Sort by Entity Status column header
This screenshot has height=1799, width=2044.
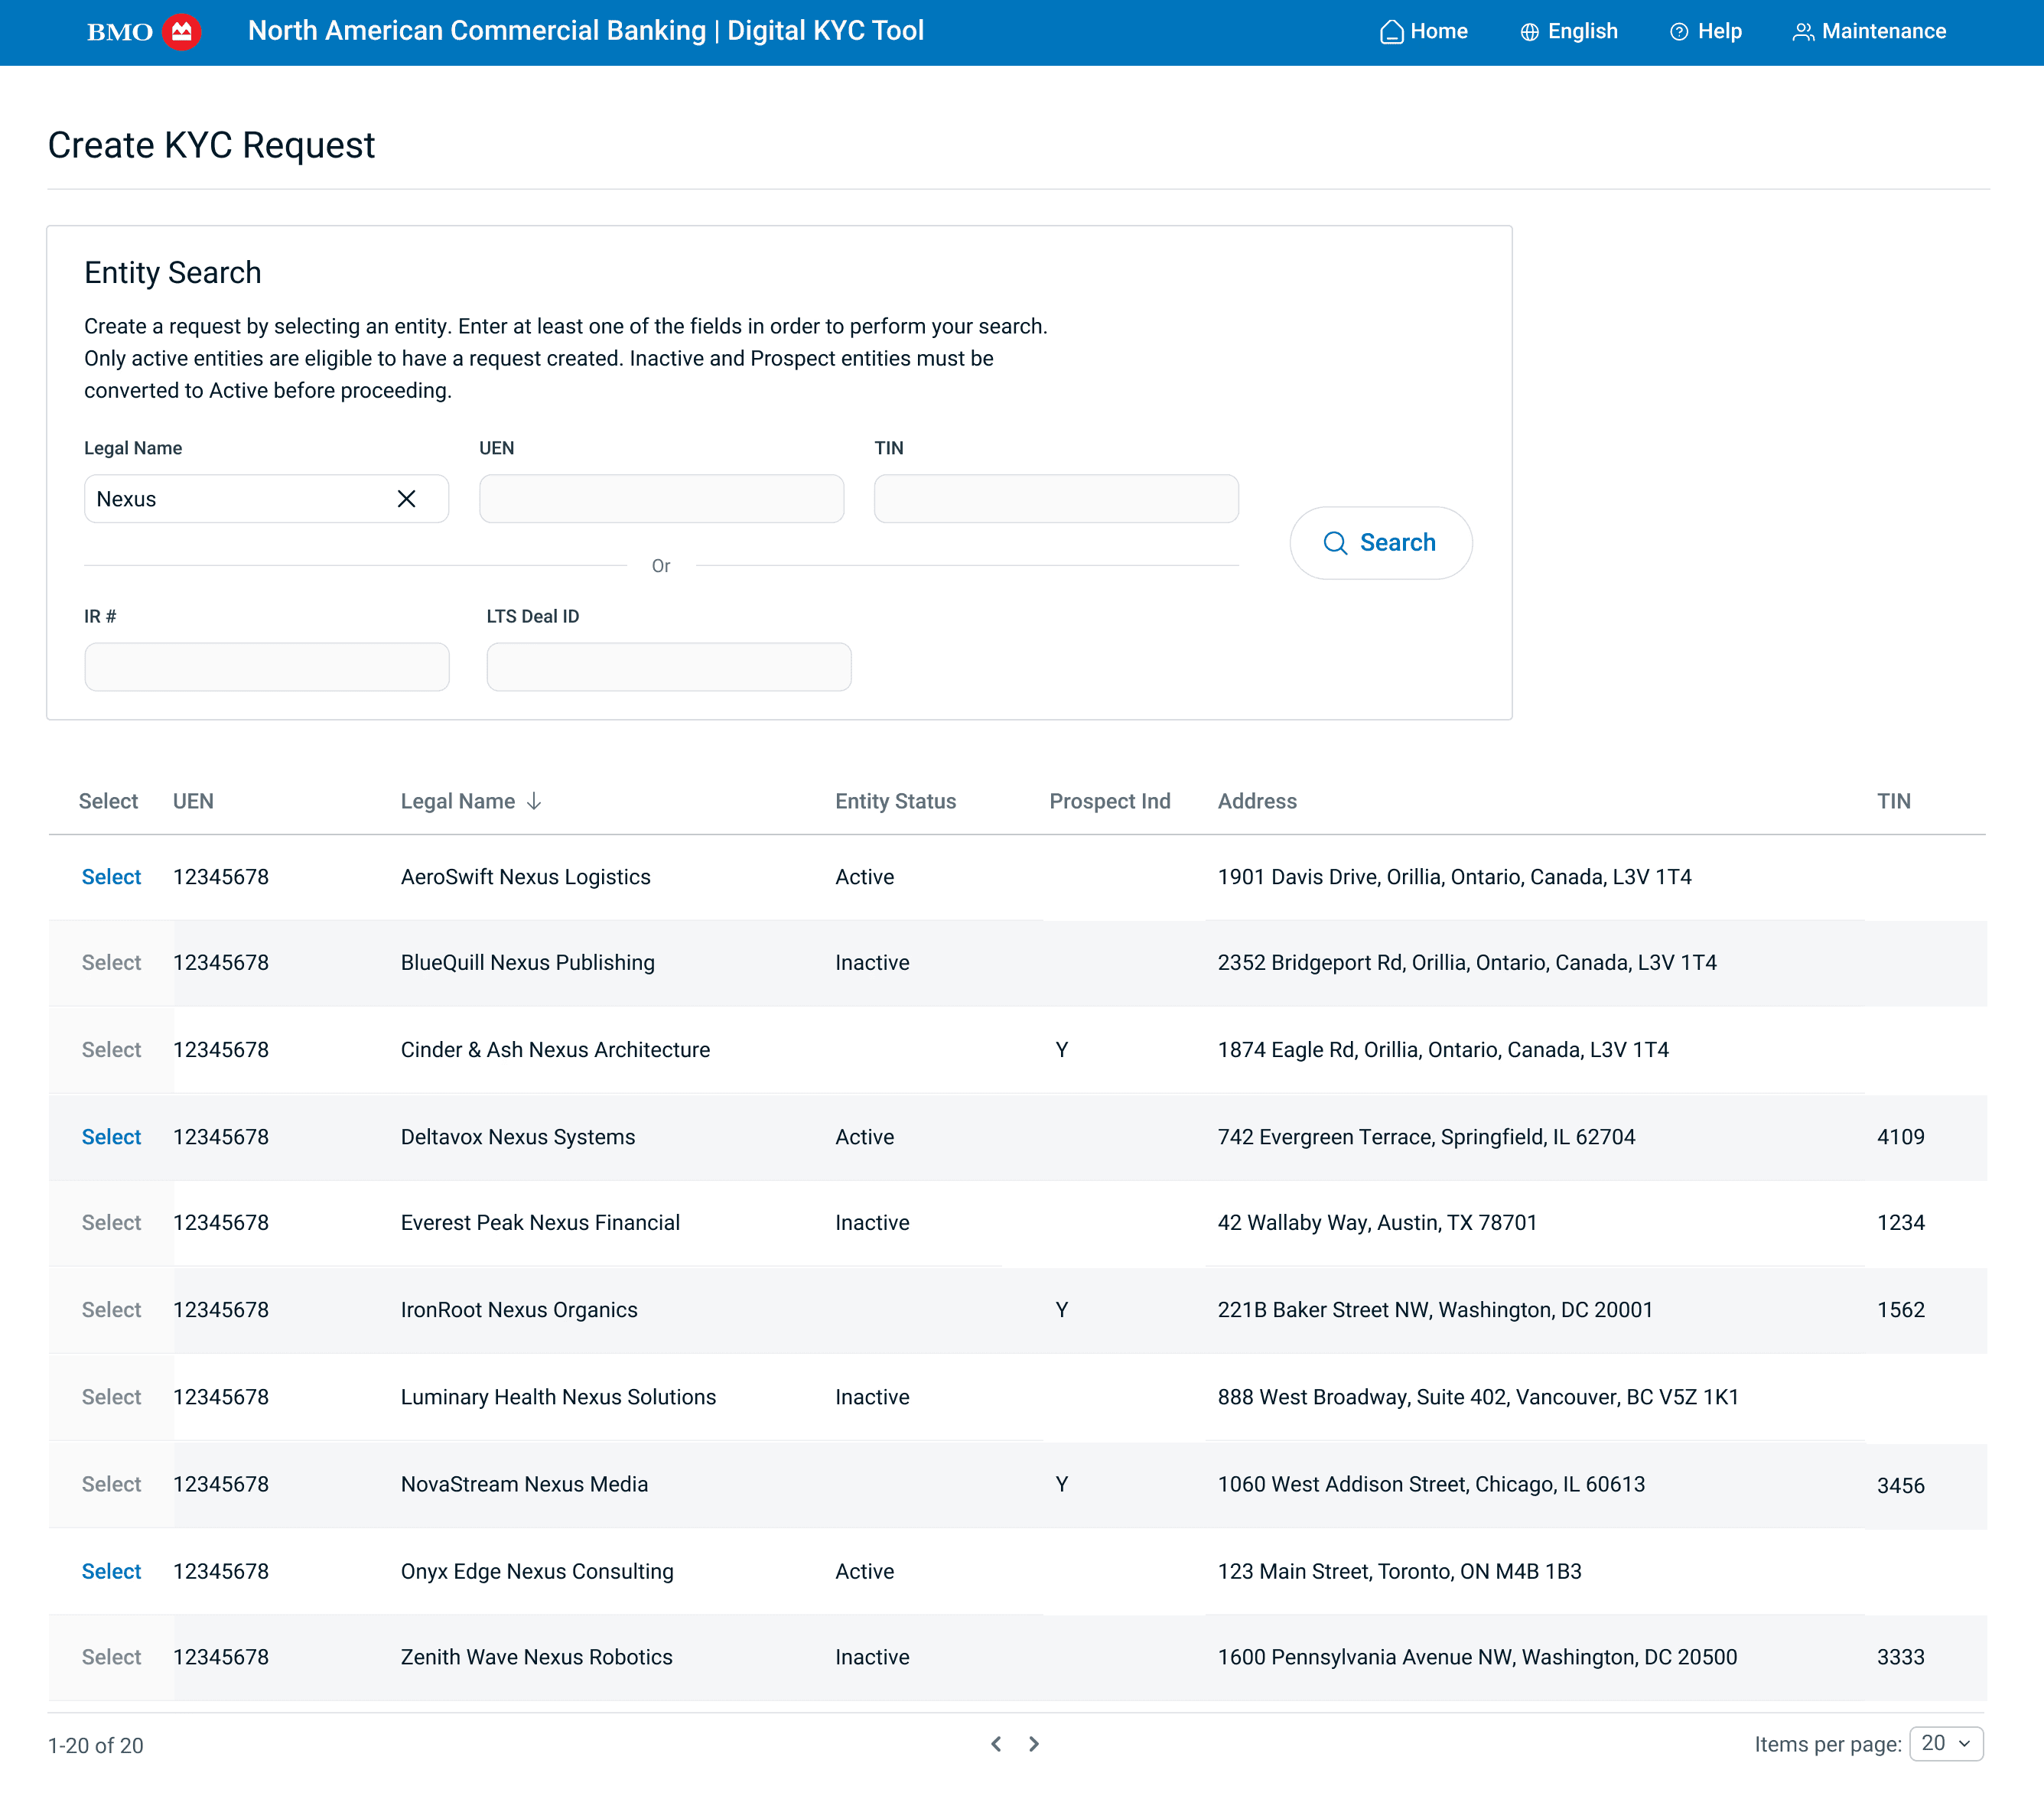point(895,801)
